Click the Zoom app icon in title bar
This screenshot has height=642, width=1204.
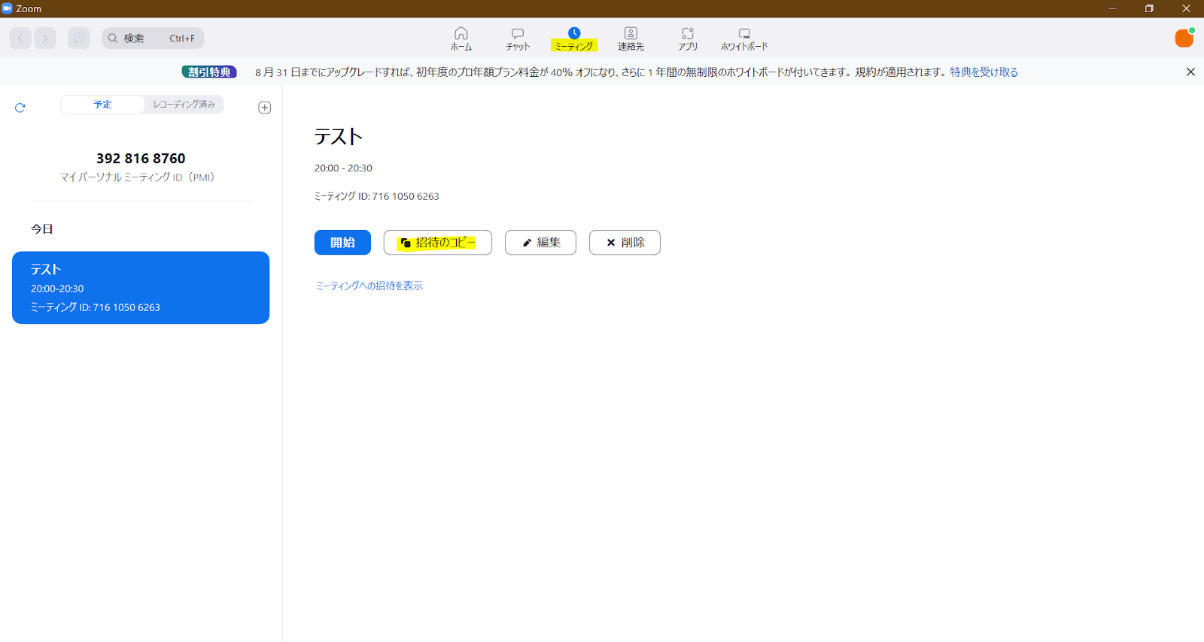click(7, 8)
